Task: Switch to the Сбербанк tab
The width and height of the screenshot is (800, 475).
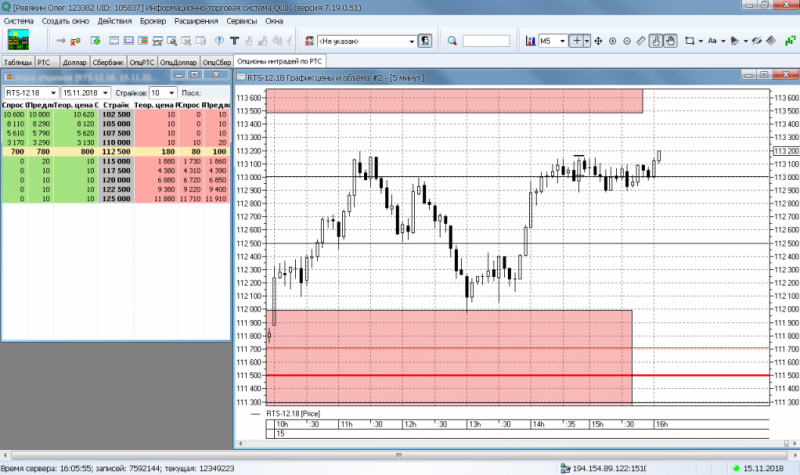Action: pyautogui.click(x=108, y=62)
